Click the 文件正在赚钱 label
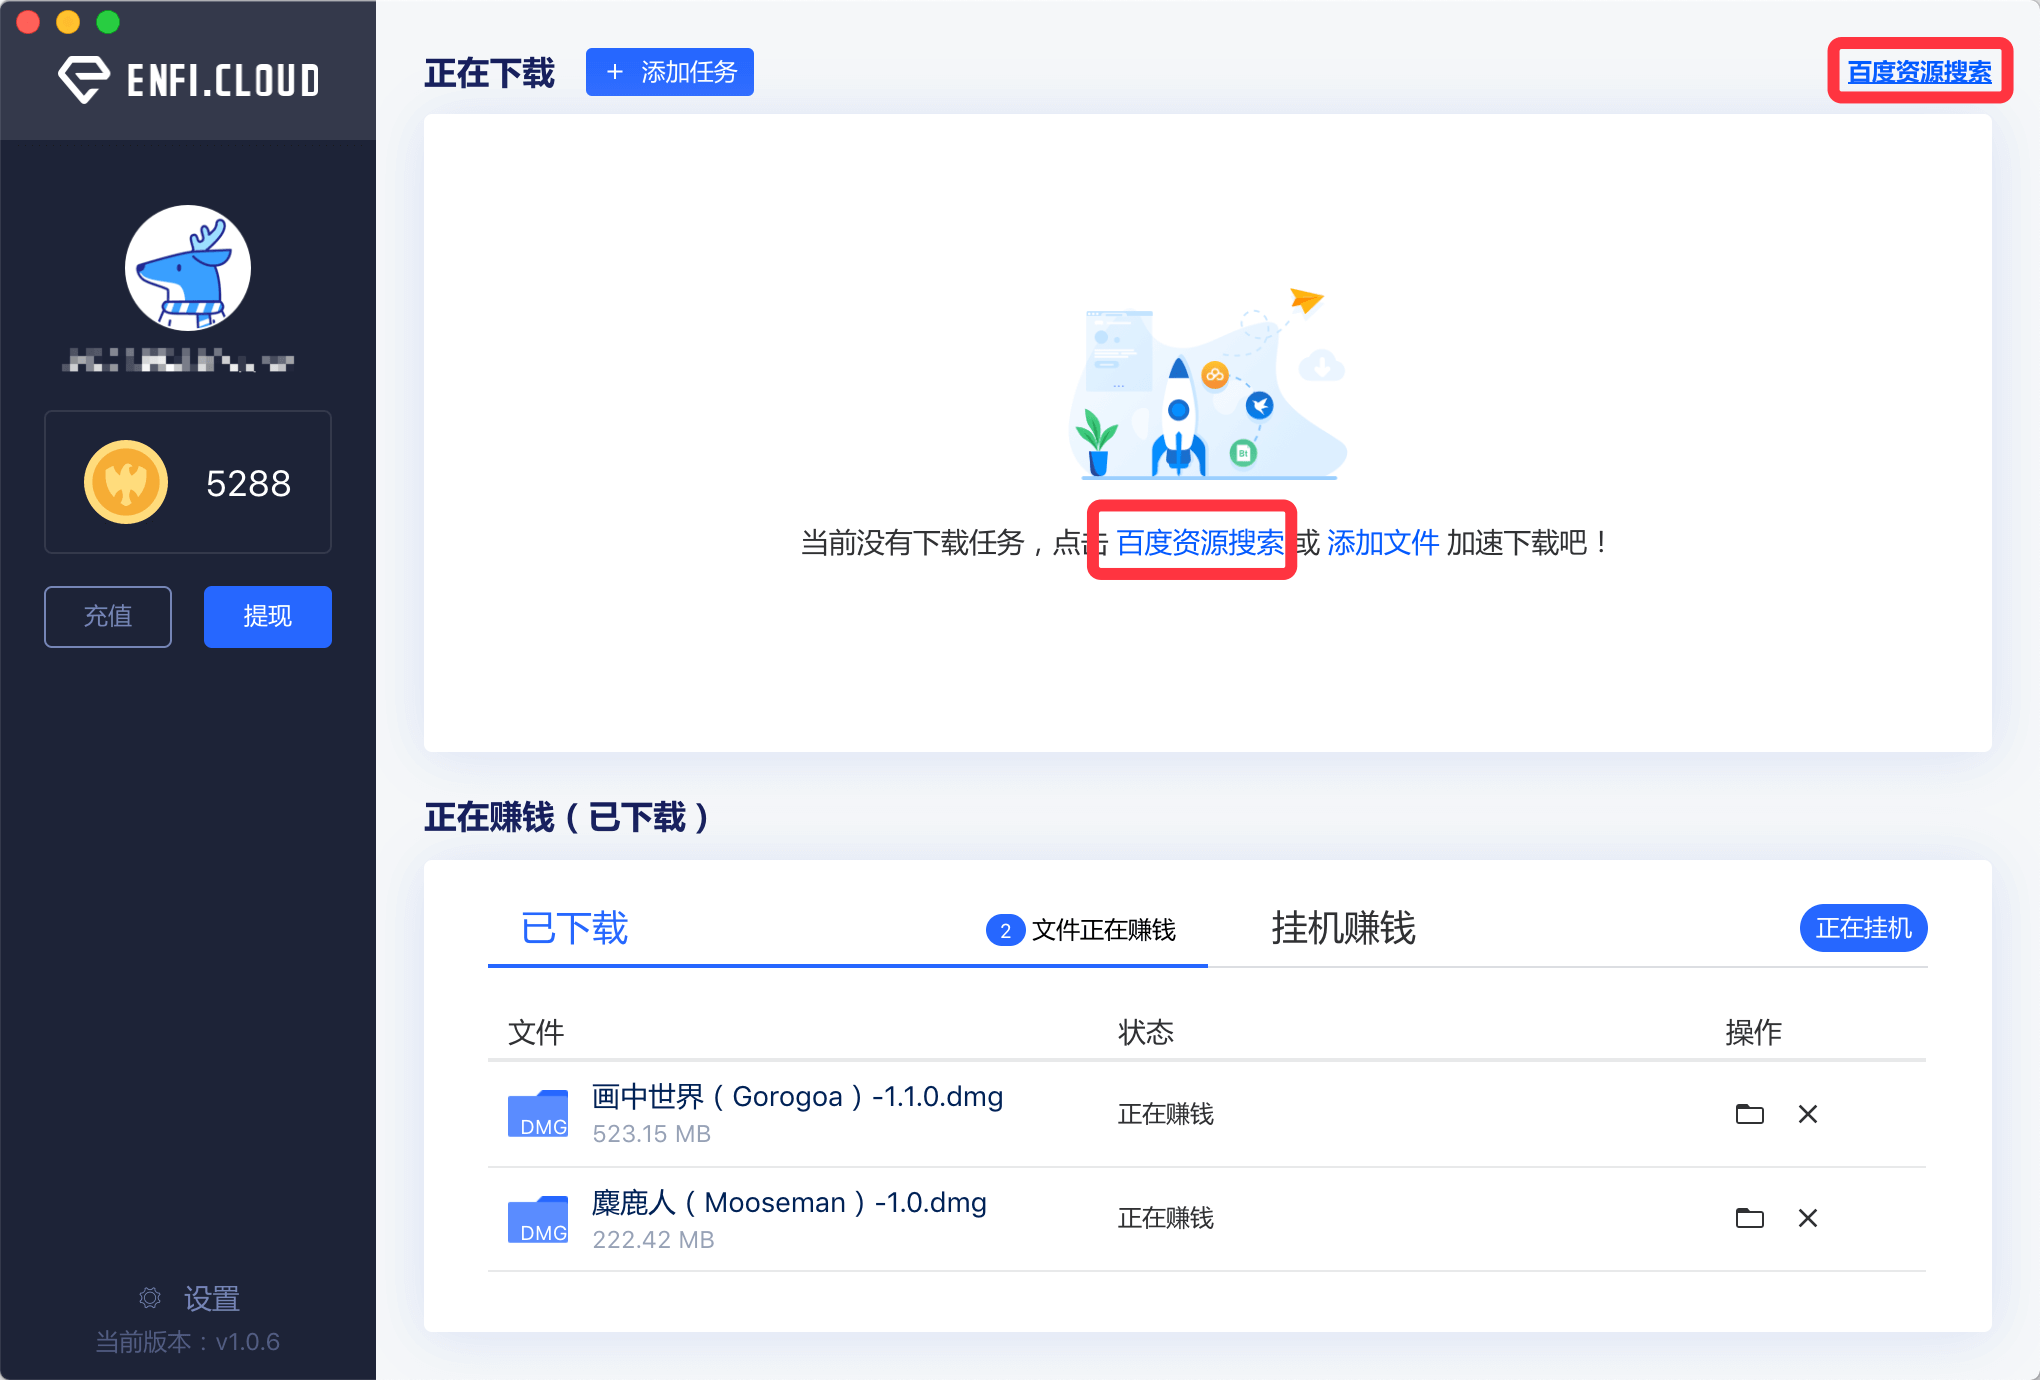Viewport: 2040px width, 1380px height. [x=1104, y=930]
